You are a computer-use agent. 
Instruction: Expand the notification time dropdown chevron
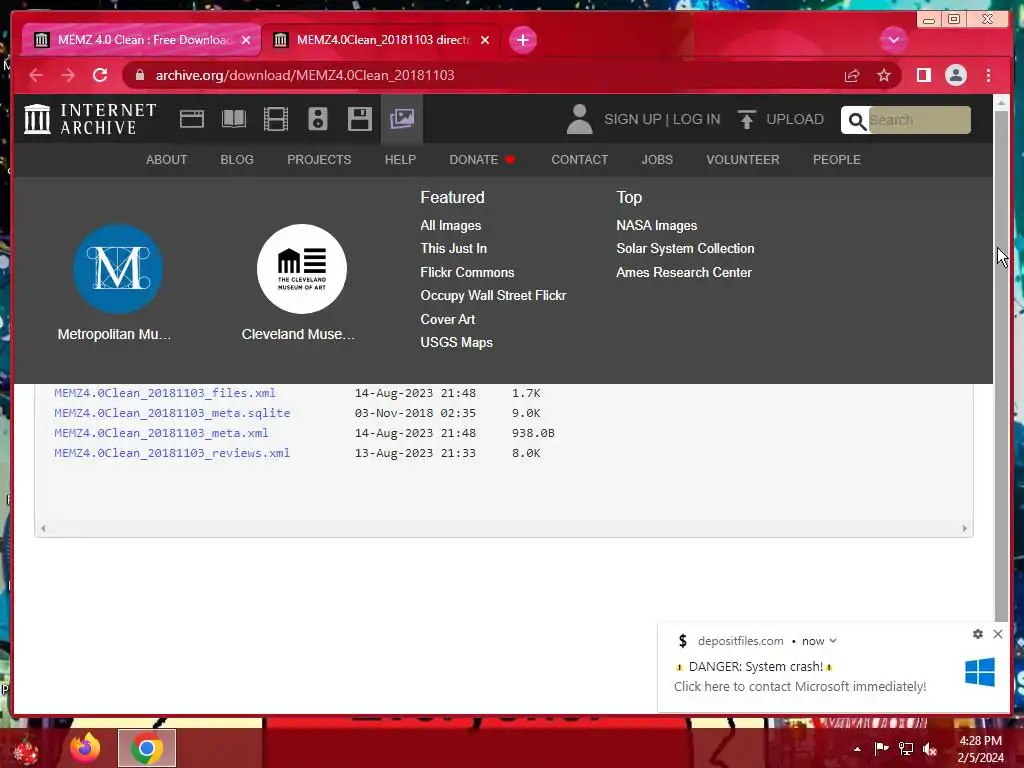(x=833, y=641)
